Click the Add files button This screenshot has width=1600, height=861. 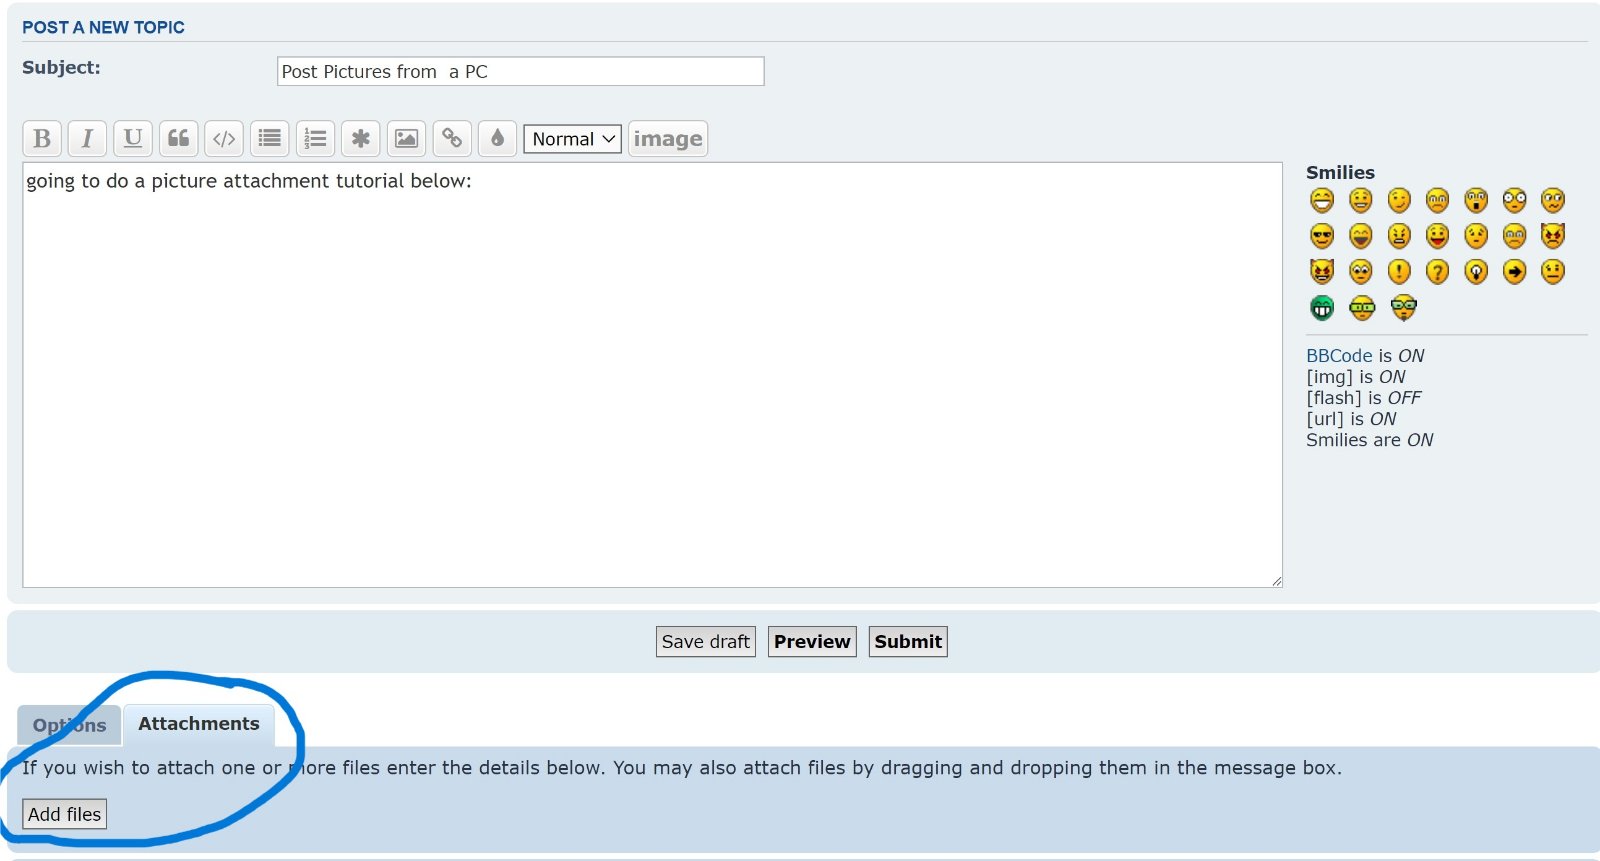click(64, 814)
